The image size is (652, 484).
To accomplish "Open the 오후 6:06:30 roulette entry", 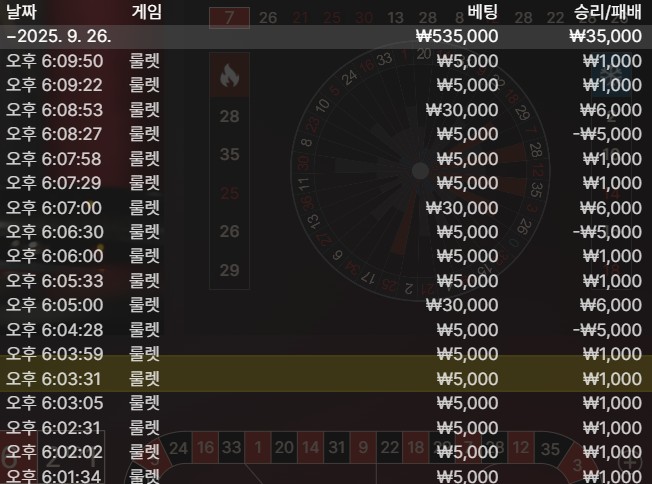I will pos(326,232).
